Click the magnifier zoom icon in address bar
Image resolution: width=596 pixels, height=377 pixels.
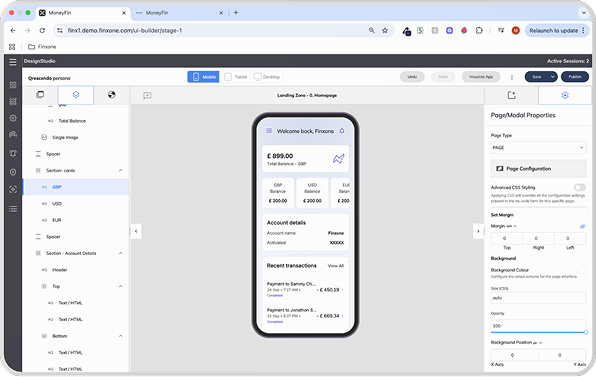coord(372,30)
